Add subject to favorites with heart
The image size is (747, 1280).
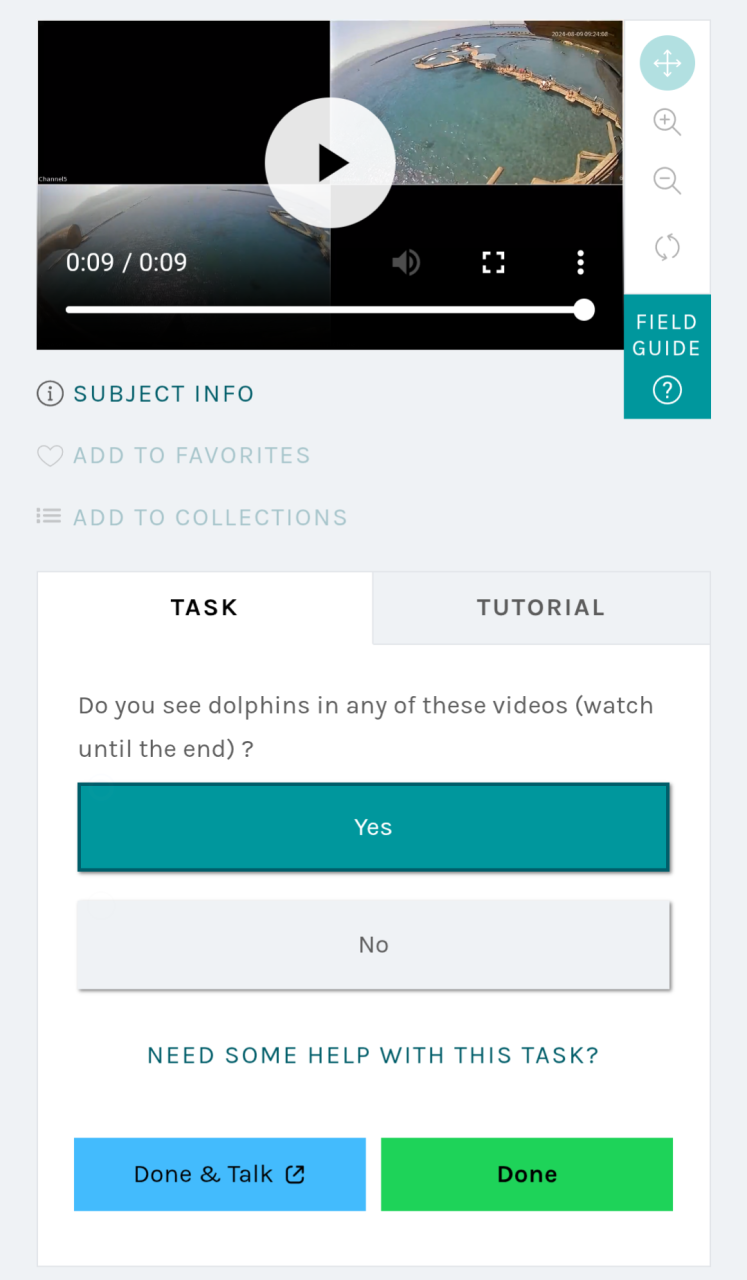click(x=174, y=456)
